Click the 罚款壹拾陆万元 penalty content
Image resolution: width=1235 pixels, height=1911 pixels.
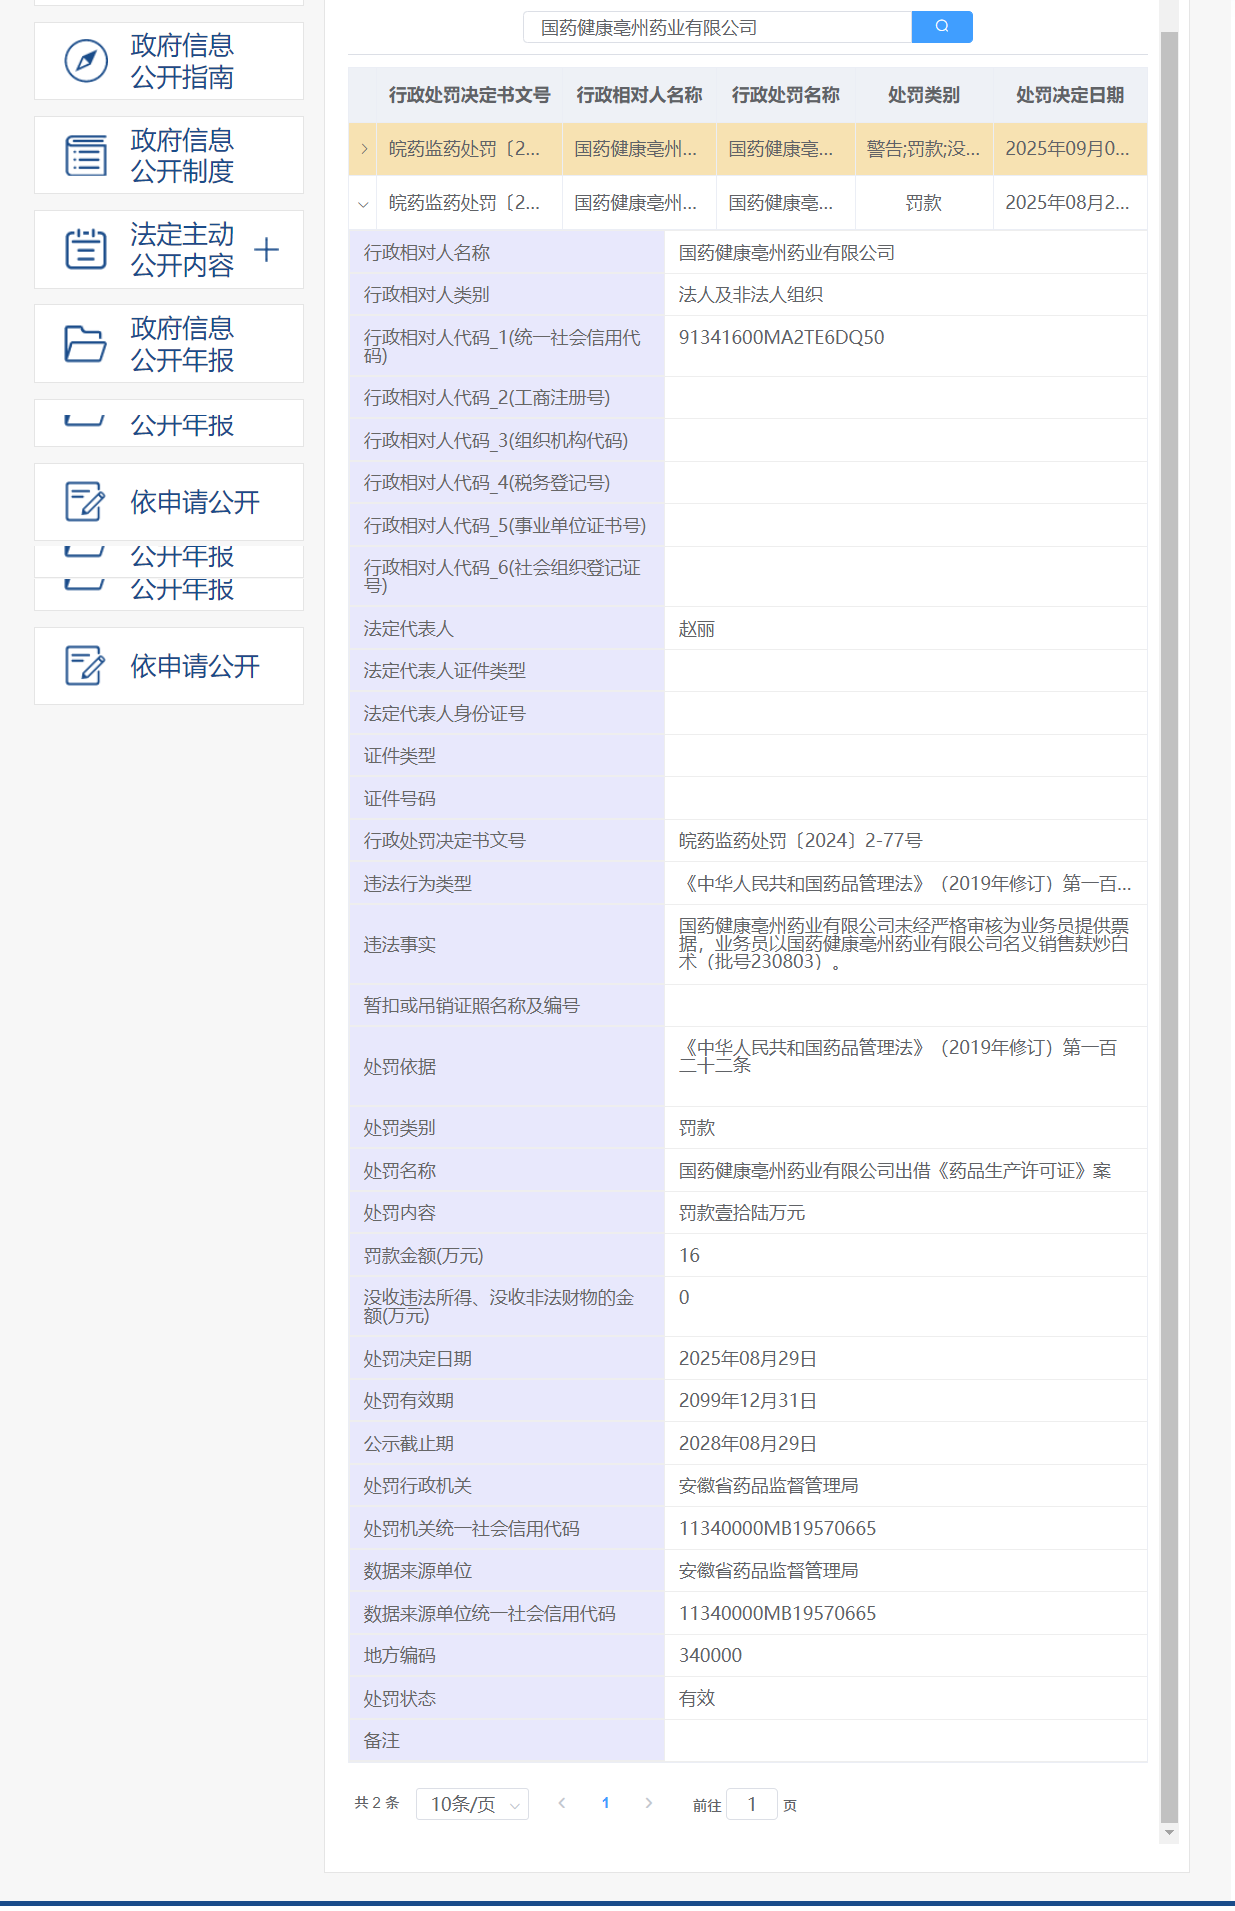click(742, 1213)
